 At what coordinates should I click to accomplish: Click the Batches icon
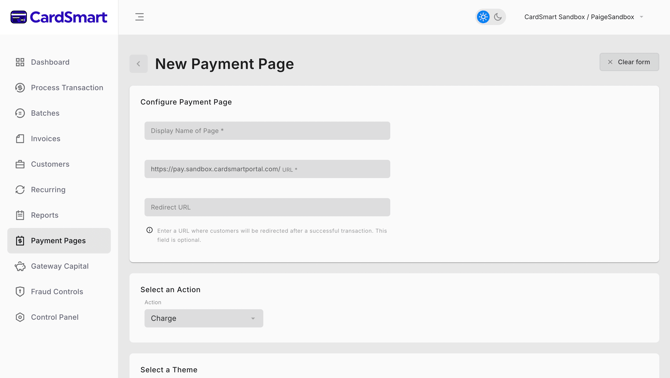[x=20, y=113]
